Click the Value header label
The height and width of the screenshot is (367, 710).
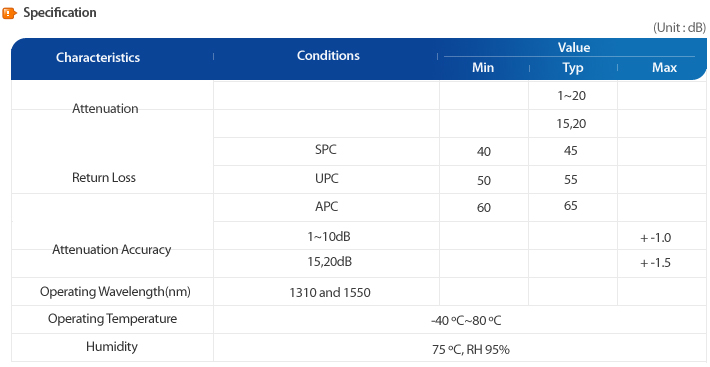[x=574, y=48]
